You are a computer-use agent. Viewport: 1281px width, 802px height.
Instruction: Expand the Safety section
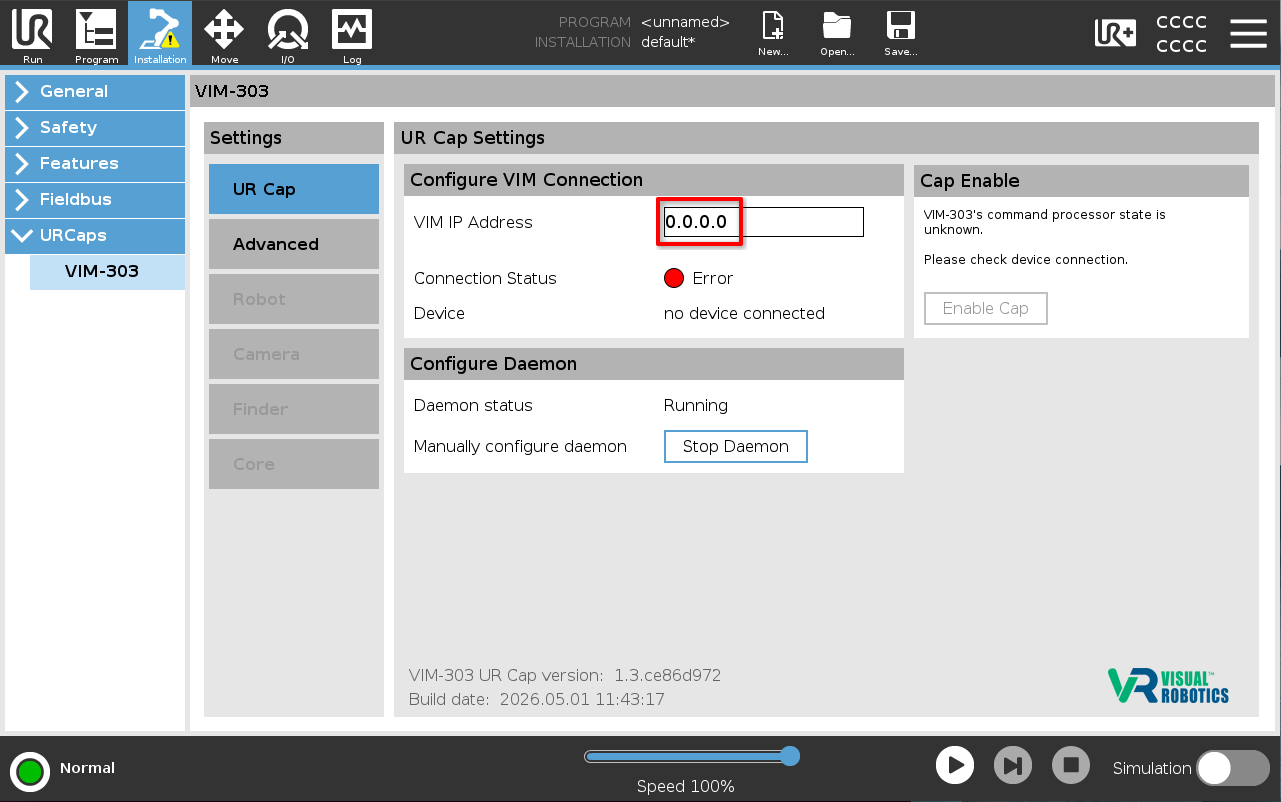pyautogui.click(x=95, y=127)
